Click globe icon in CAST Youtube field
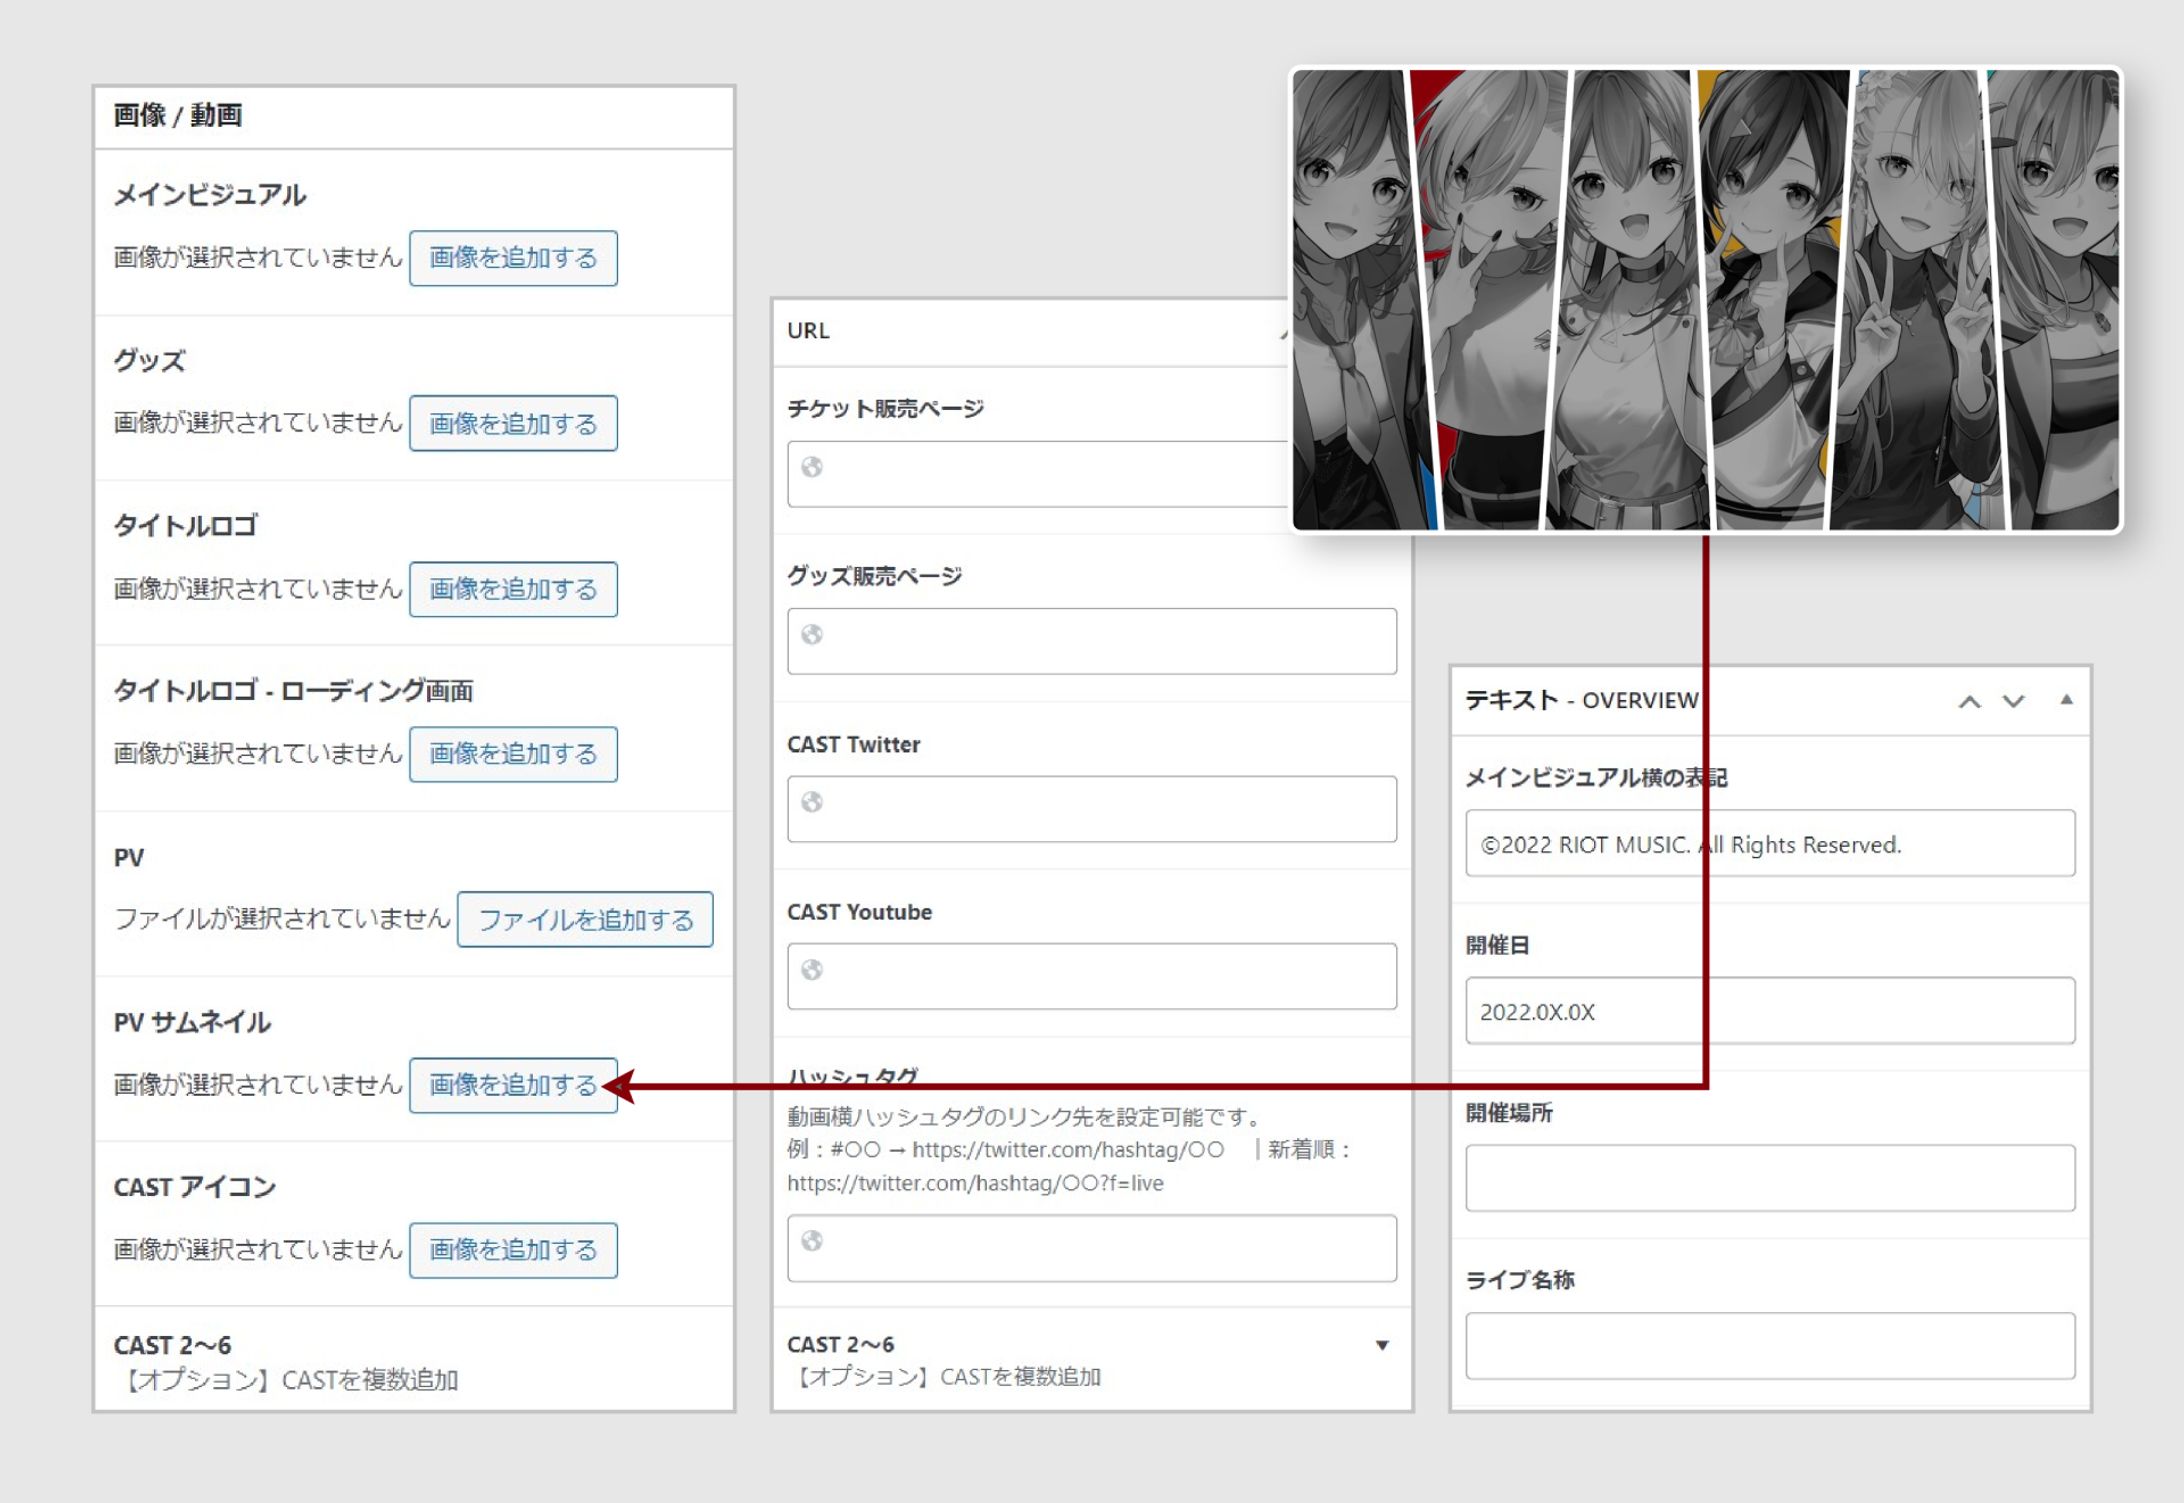Image resolution: width=2184 pixels, height=1503 pixels. click(x=812, y=970)
